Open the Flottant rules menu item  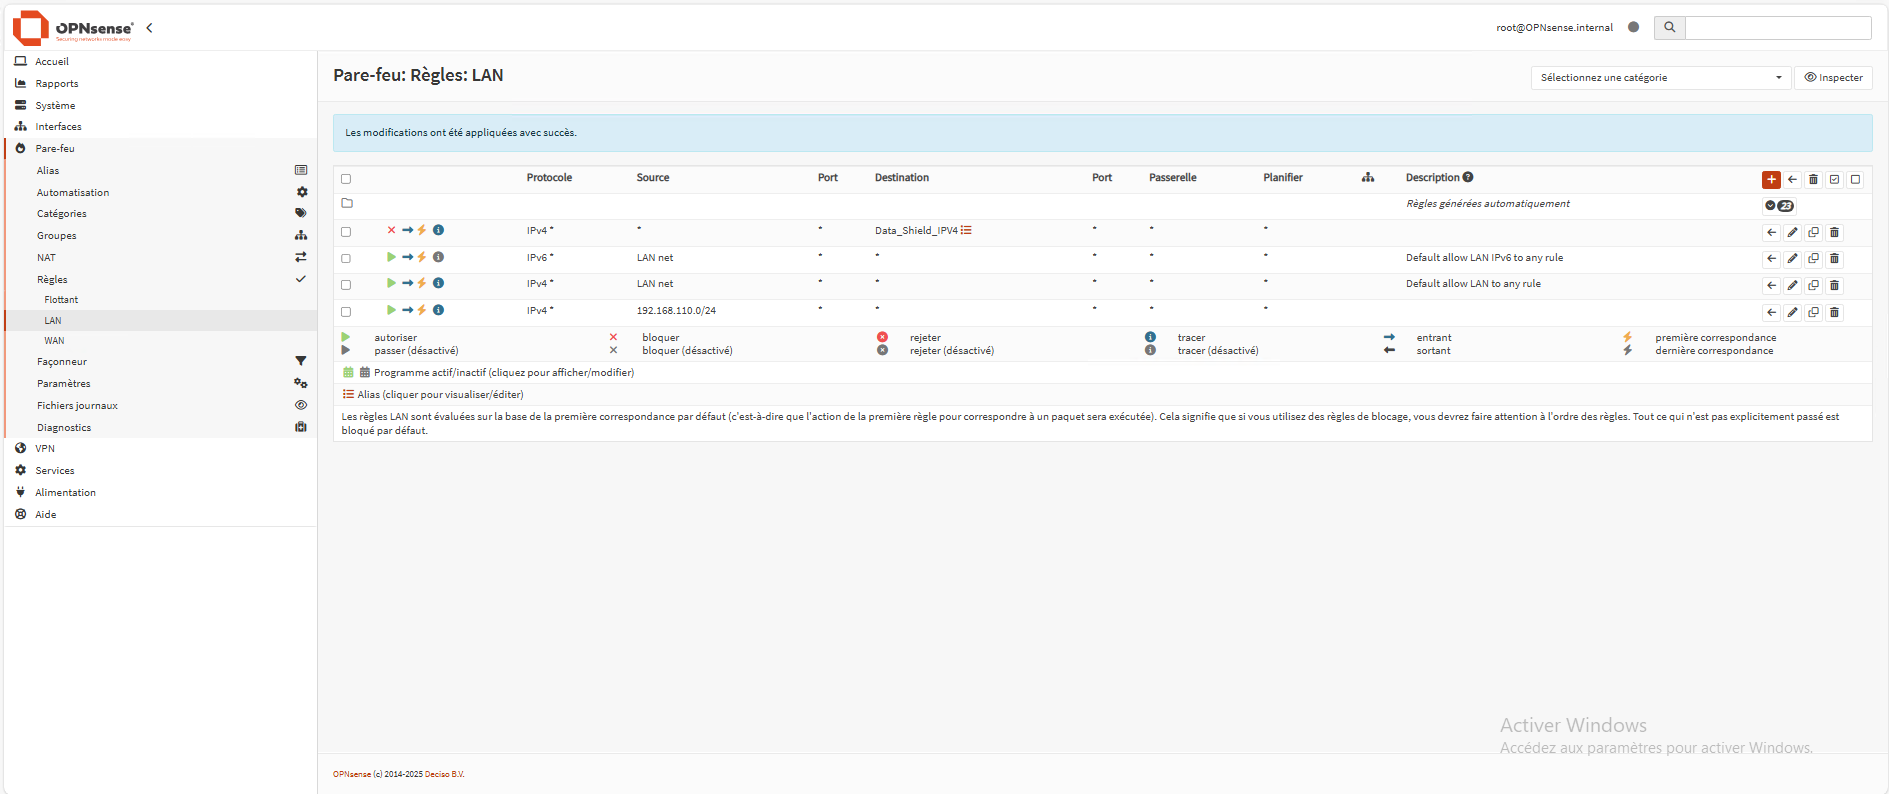(x=61, y=300)
